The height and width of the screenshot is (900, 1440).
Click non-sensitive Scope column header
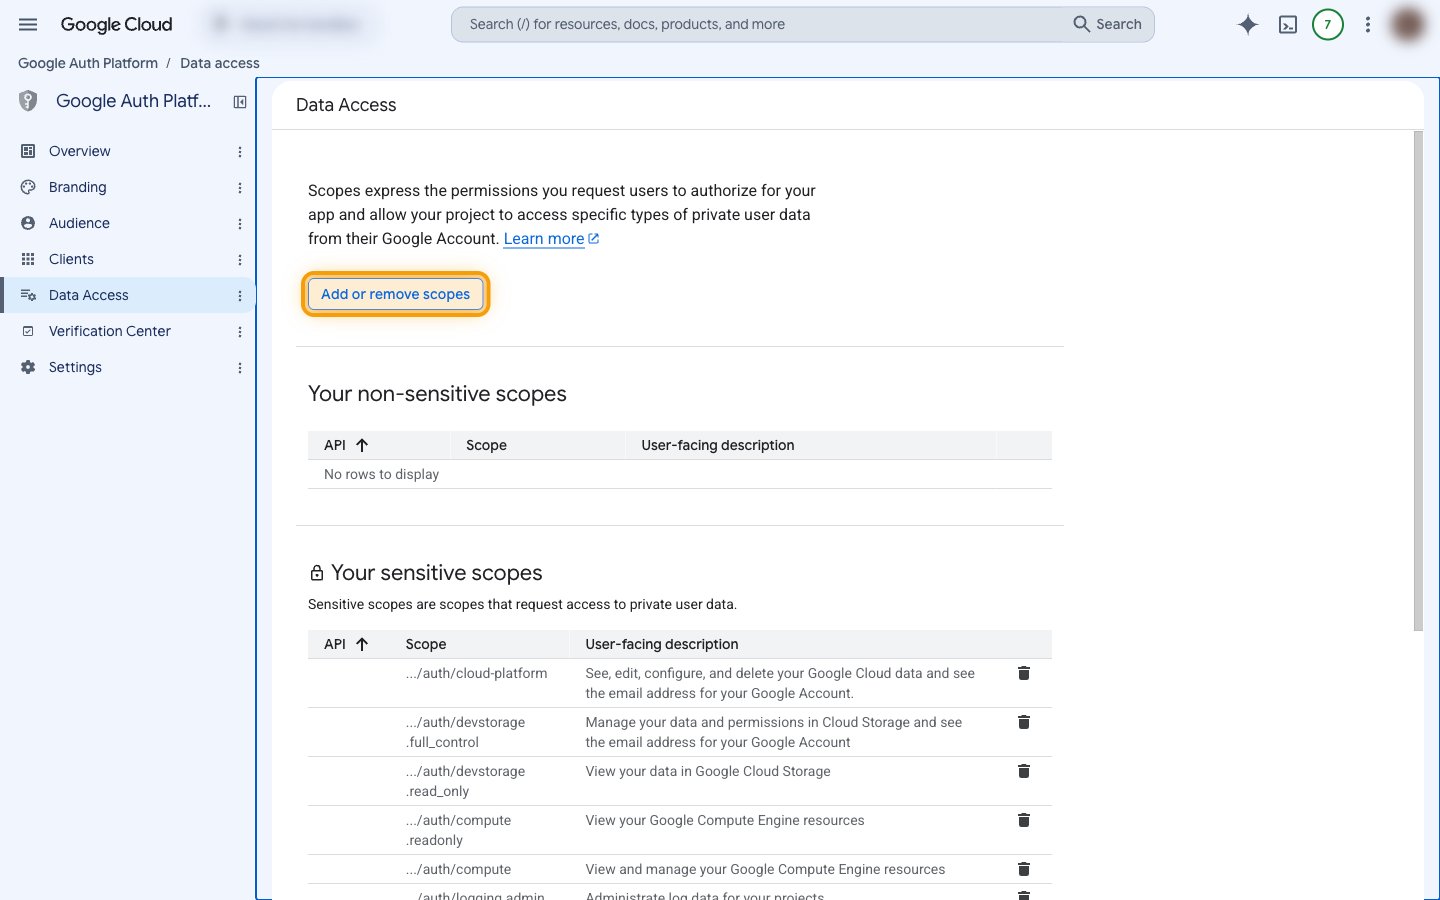click(486, 445)
